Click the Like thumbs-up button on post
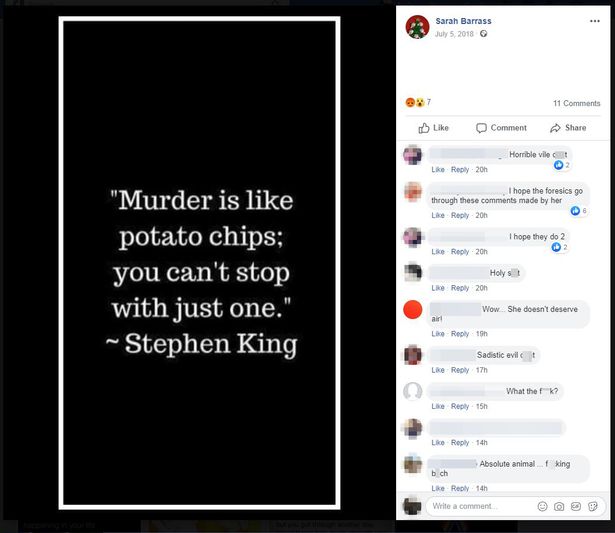 [433, 128]
